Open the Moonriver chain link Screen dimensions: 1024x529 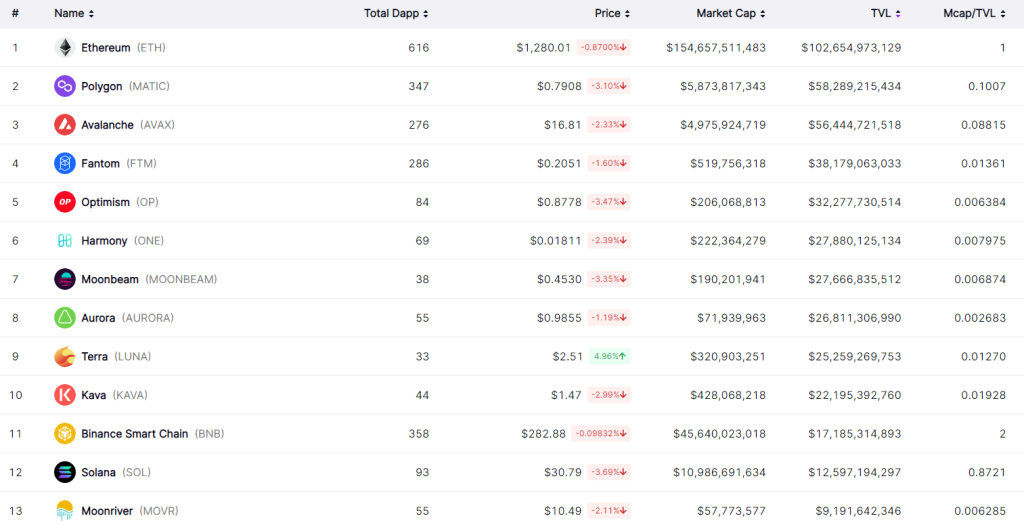[108, 511]
